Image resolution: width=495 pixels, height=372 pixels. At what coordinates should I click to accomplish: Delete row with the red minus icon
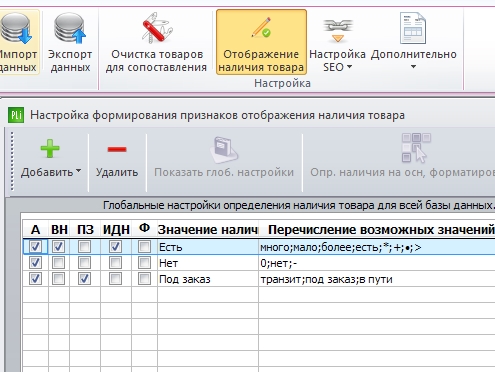(117, 149)
